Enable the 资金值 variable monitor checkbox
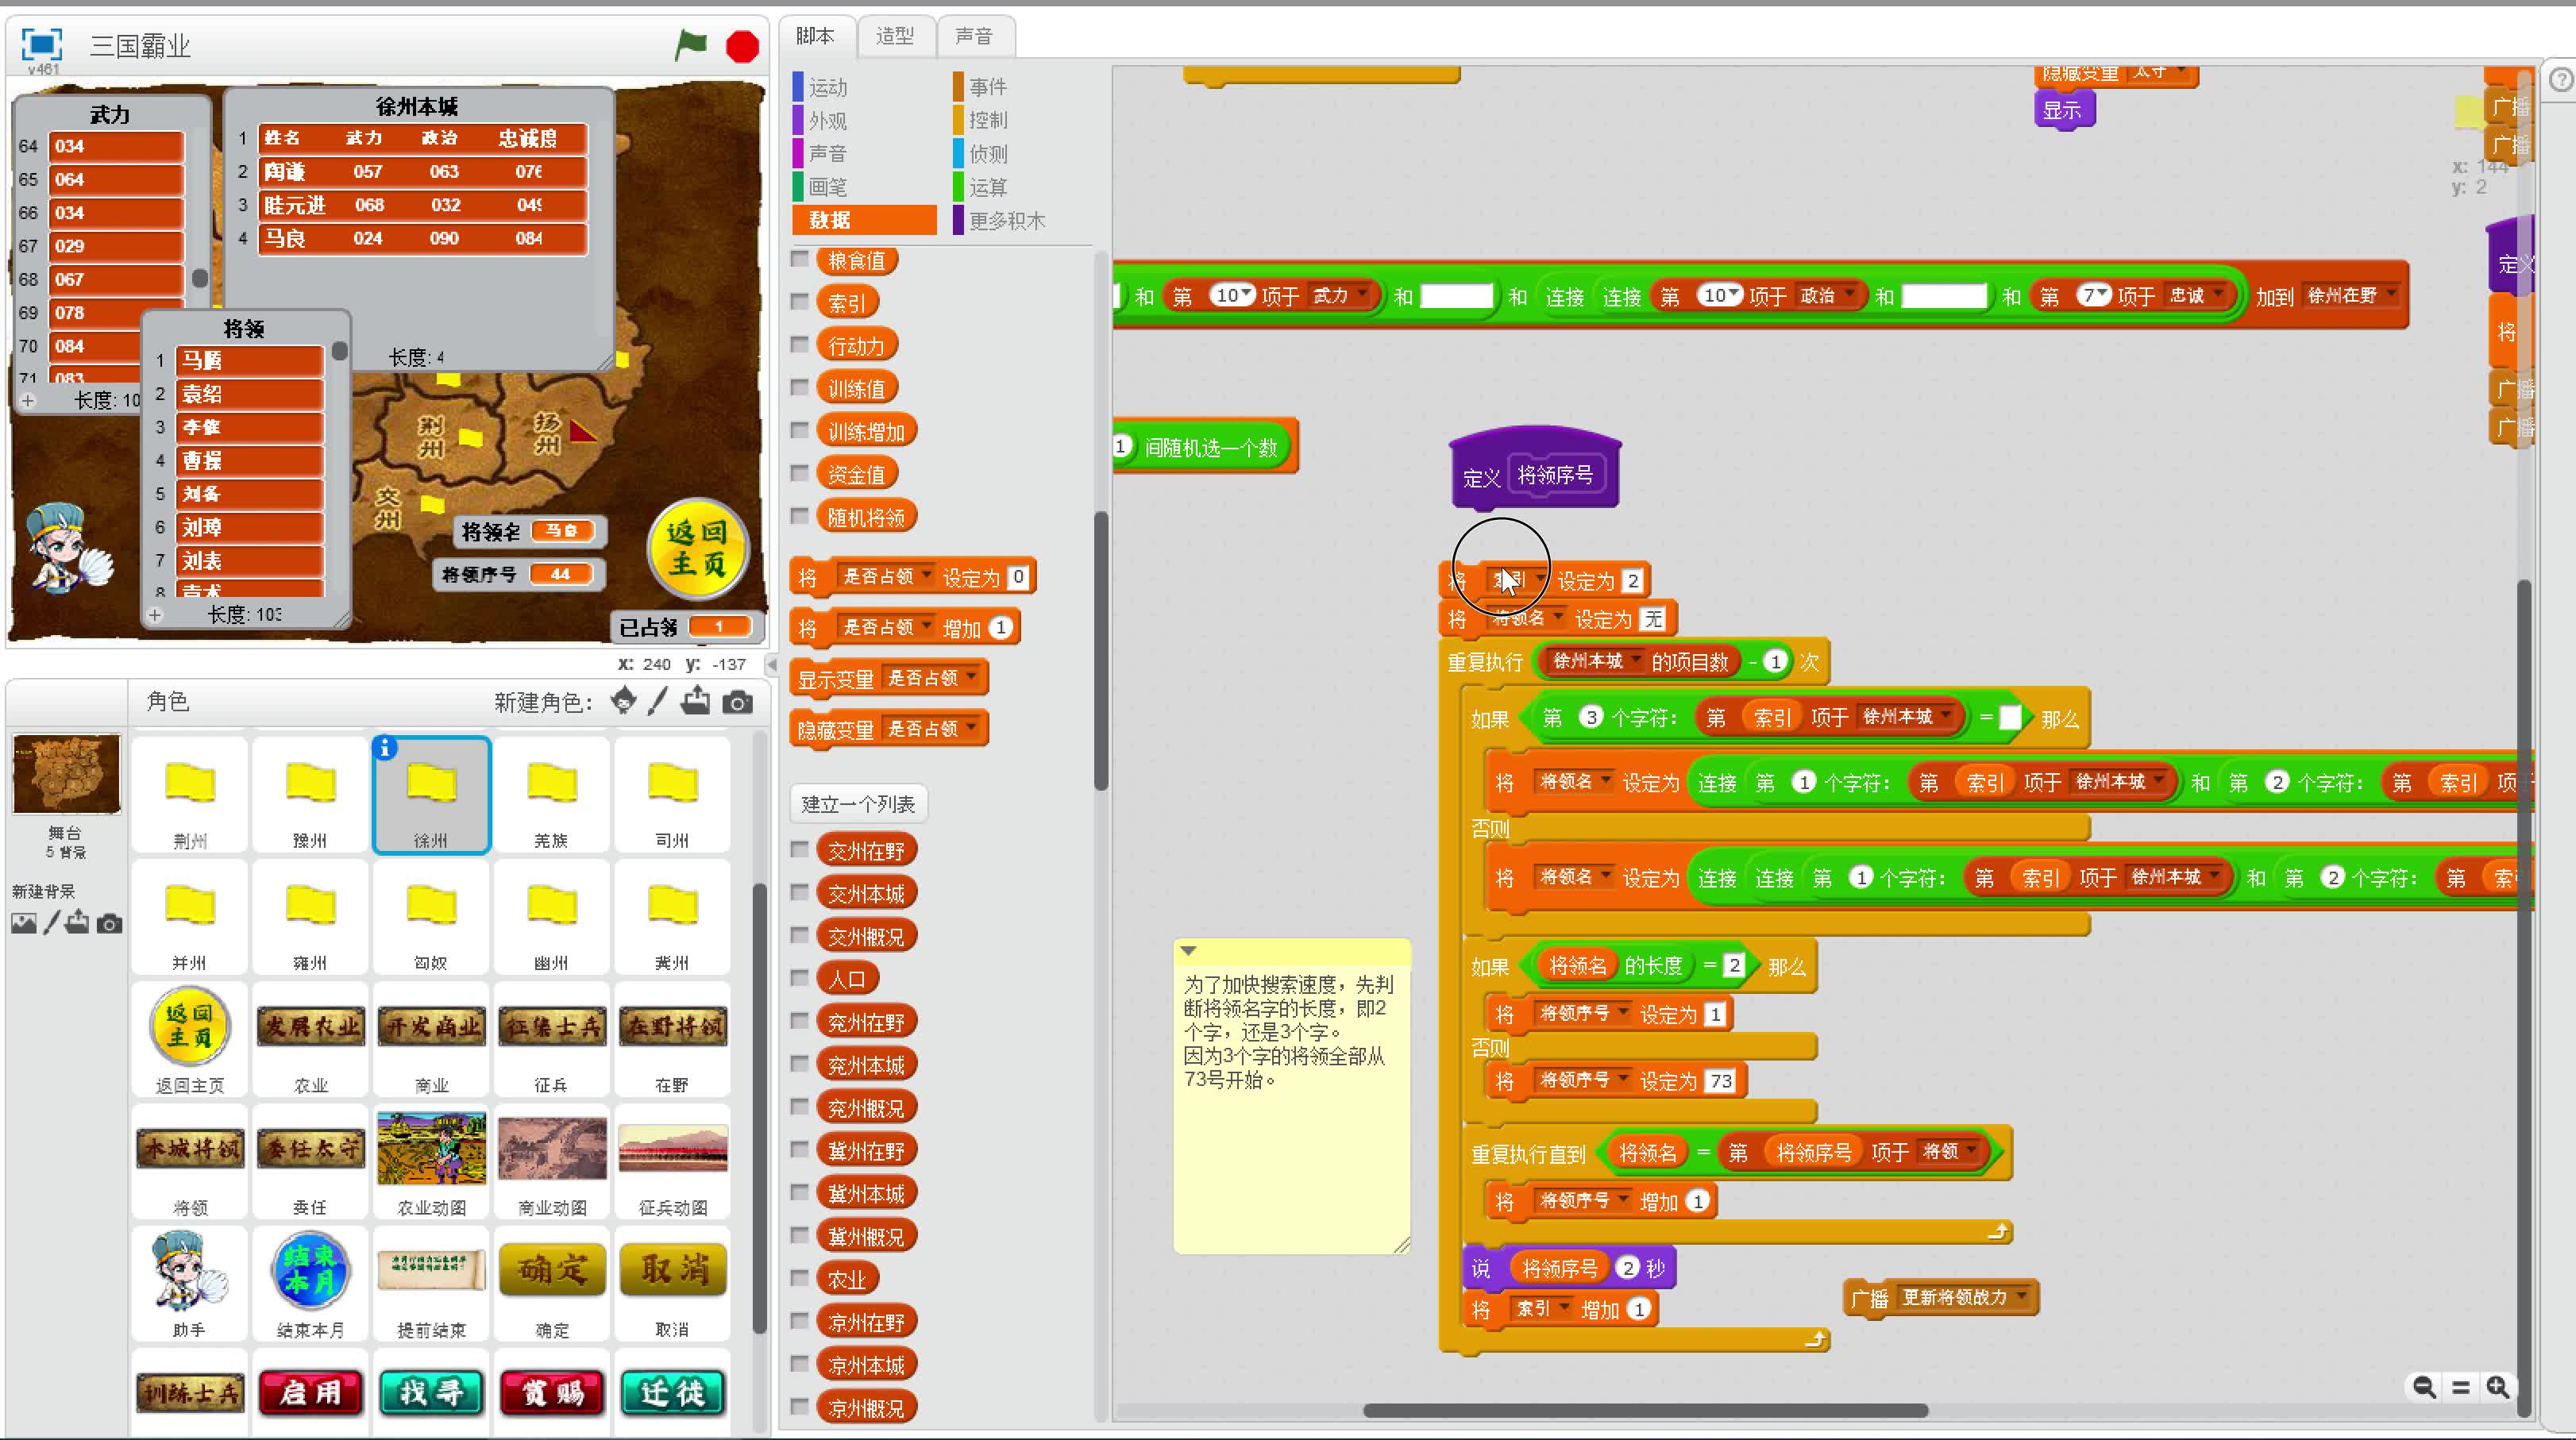The image size is (2576, 1440). 799,473
